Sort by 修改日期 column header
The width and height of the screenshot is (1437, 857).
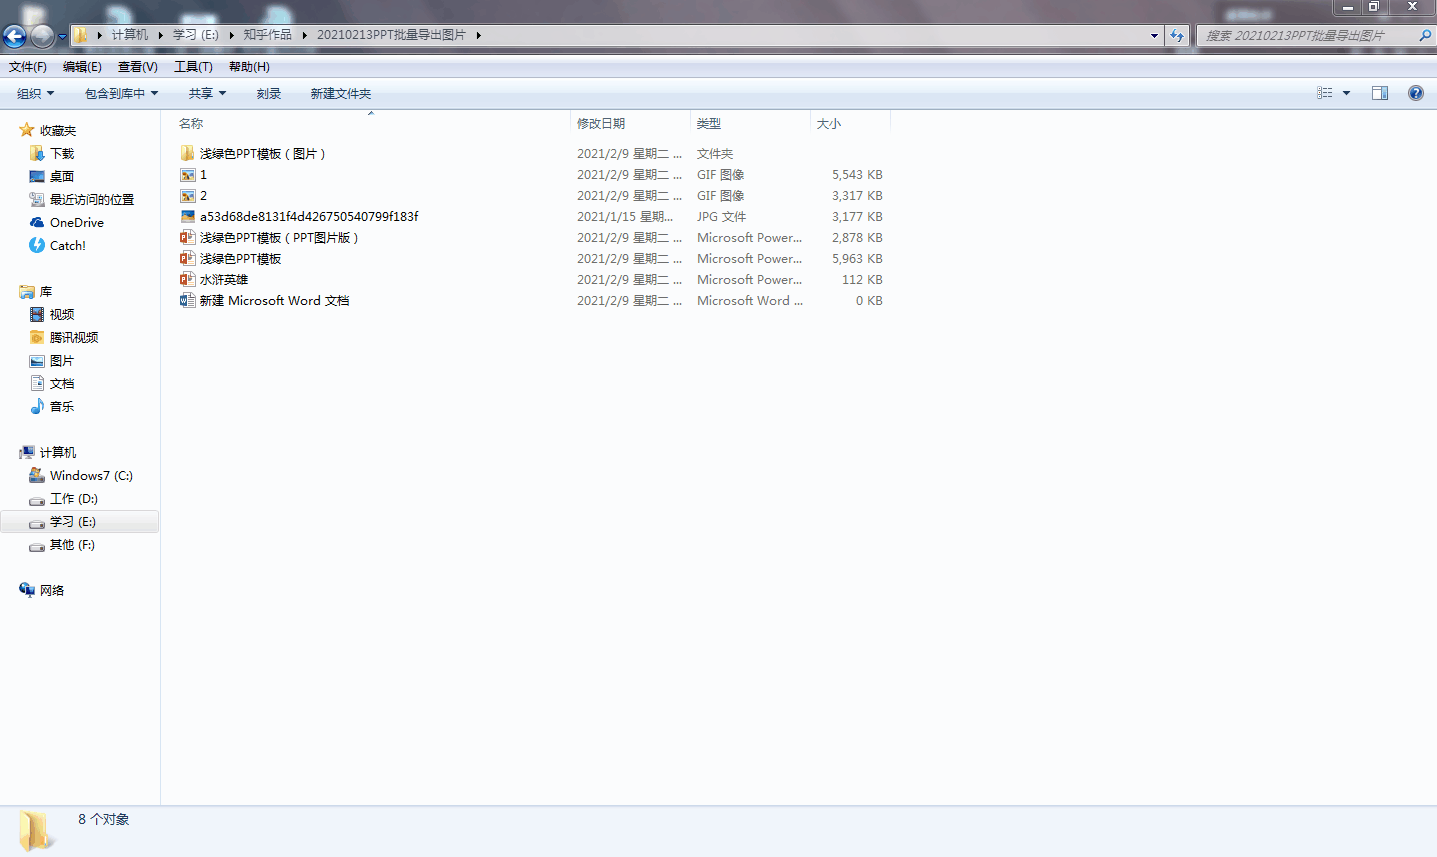[x=601, y=124]
